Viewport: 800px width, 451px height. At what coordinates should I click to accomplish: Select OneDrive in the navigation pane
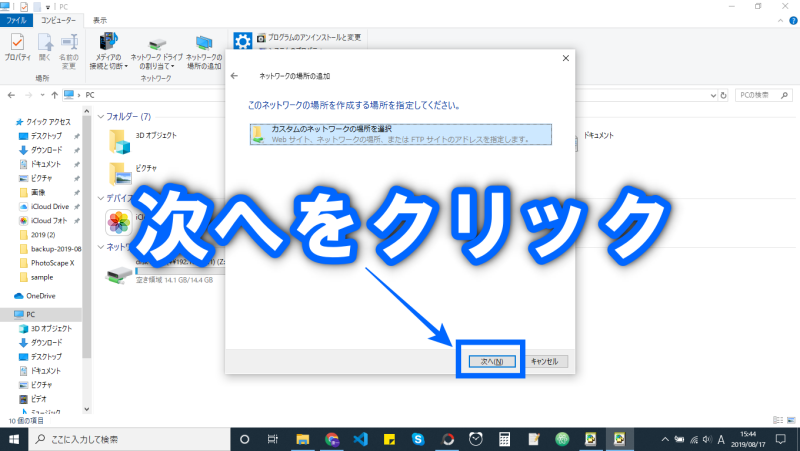pyautogui.click(x=40, y=296)
